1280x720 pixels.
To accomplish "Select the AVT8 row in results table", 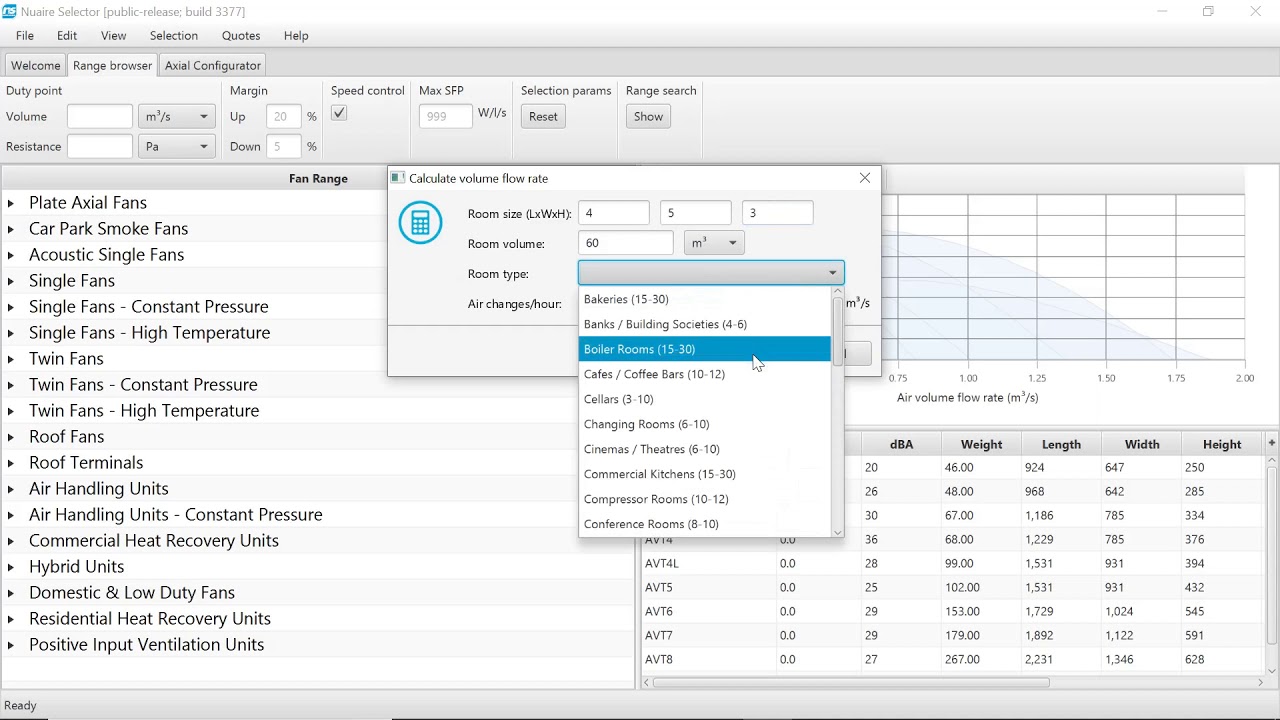I will tap(954, 659).
